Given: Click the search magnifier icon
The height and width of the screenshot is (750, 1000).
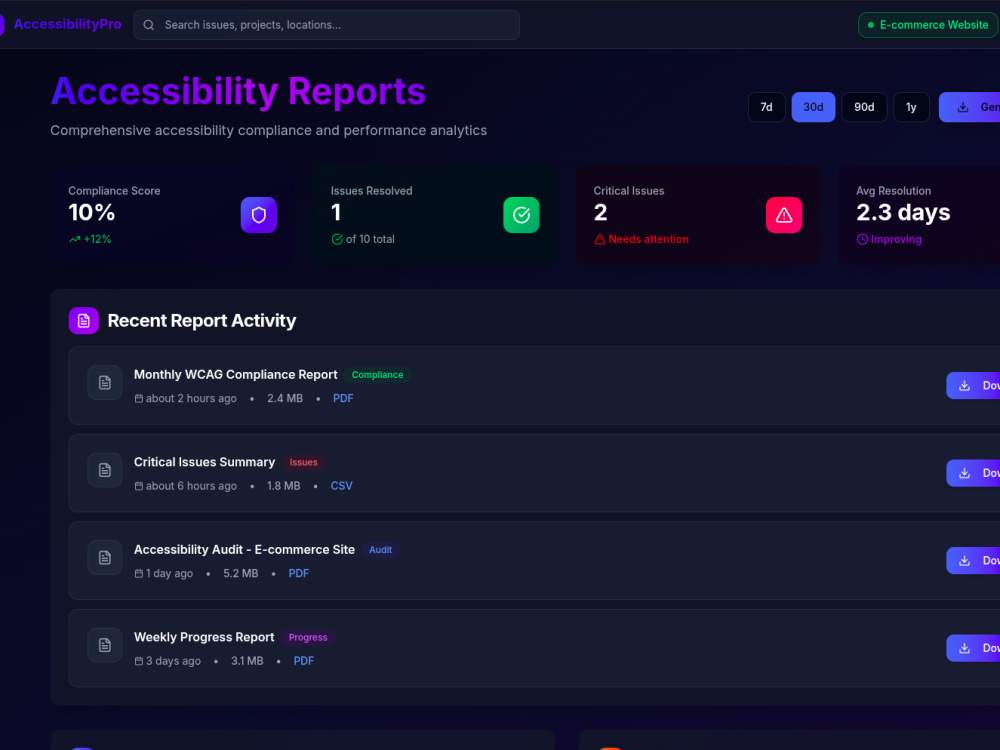Looking at the screenshot, I should point(149,25).
